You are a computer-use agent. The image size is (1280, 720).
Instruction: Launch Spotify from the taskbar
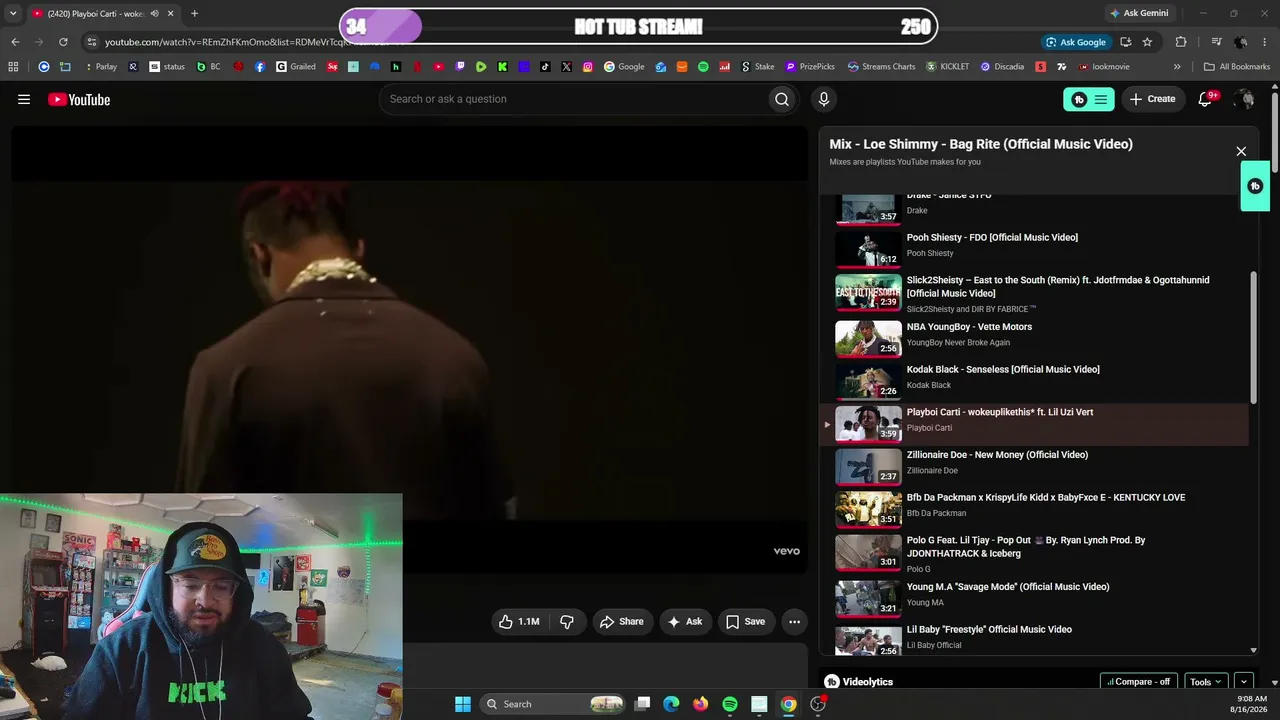(x=730, y=704)
